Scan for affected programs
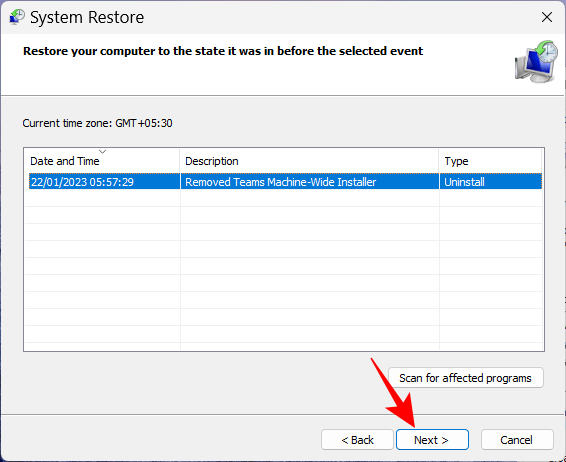The width and height of the screenshot is (566, 462). (x=466, y=378)
